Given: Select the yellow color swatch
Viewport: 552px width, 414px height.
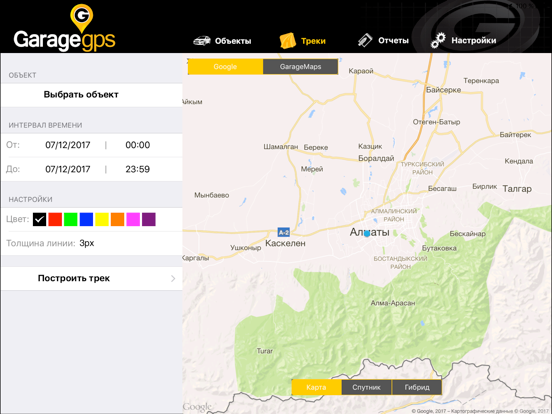Looking at the screenshot, I should 102,219.
